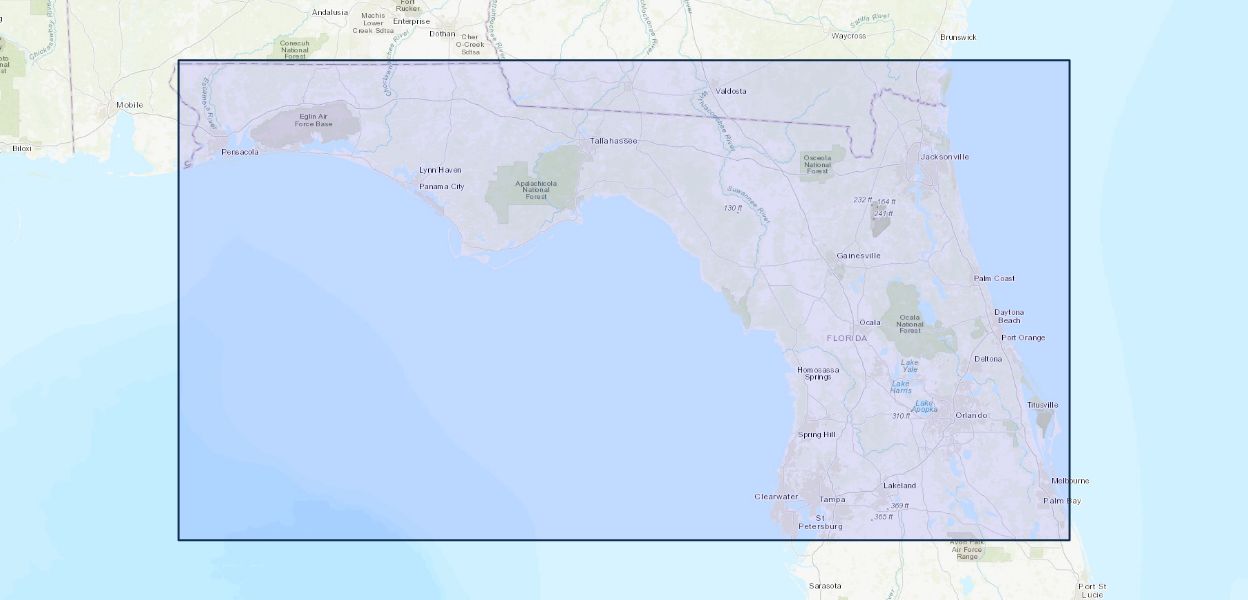Image resolution: width=1248 pixels, height=600 pixels.
Task: Click the Gainesville city label
Action: click(x=859, y=256)
